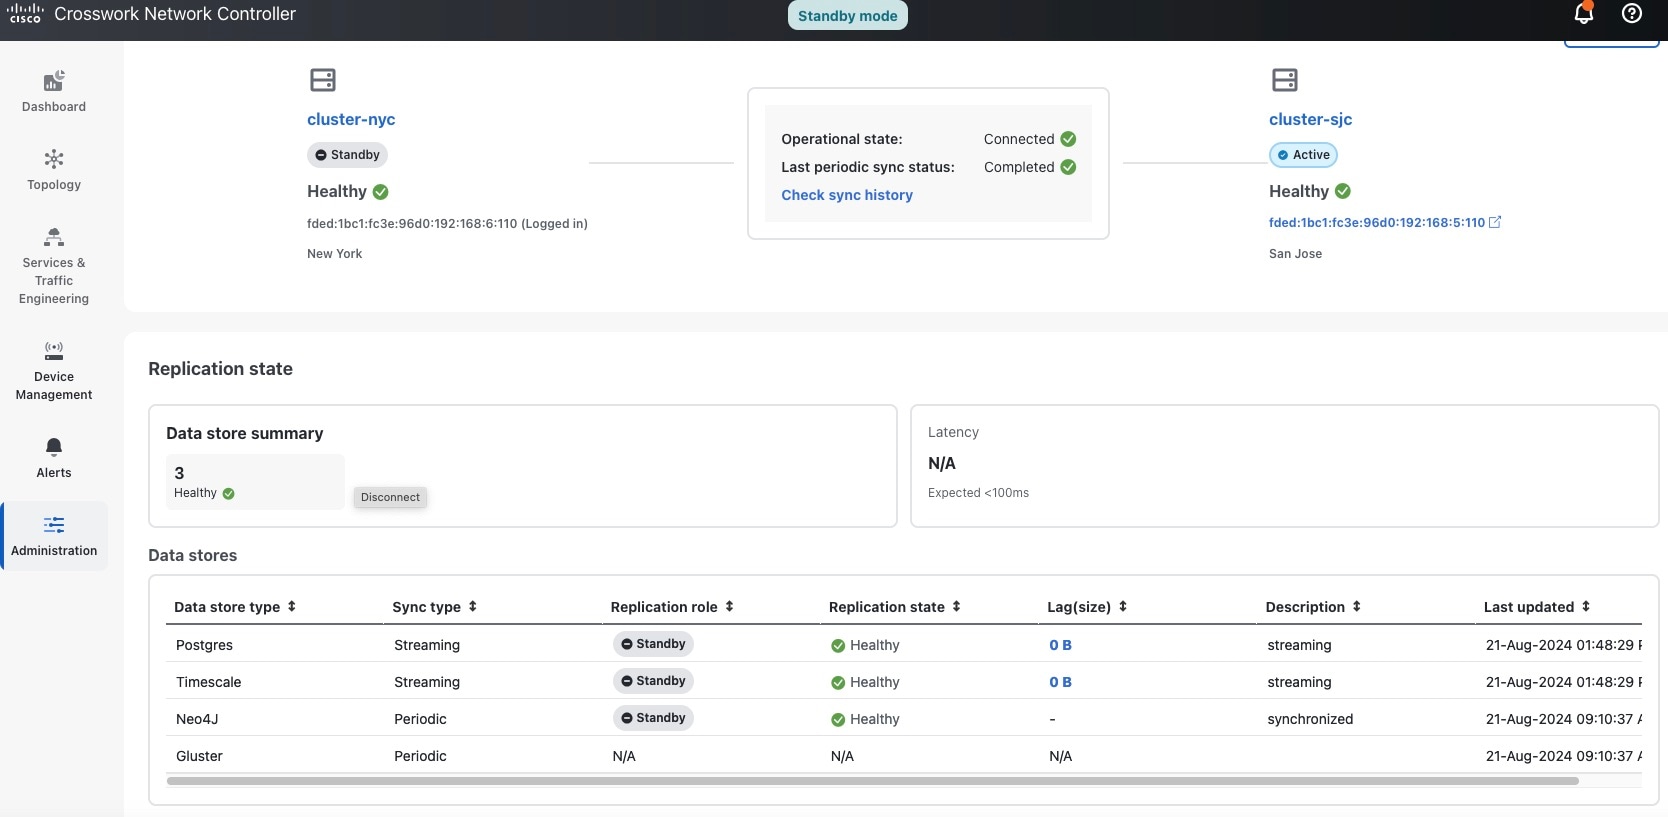Click the Healthy check icon under cluster-nyc
This screenshot has width=1668, height=817.
[381, 191]
